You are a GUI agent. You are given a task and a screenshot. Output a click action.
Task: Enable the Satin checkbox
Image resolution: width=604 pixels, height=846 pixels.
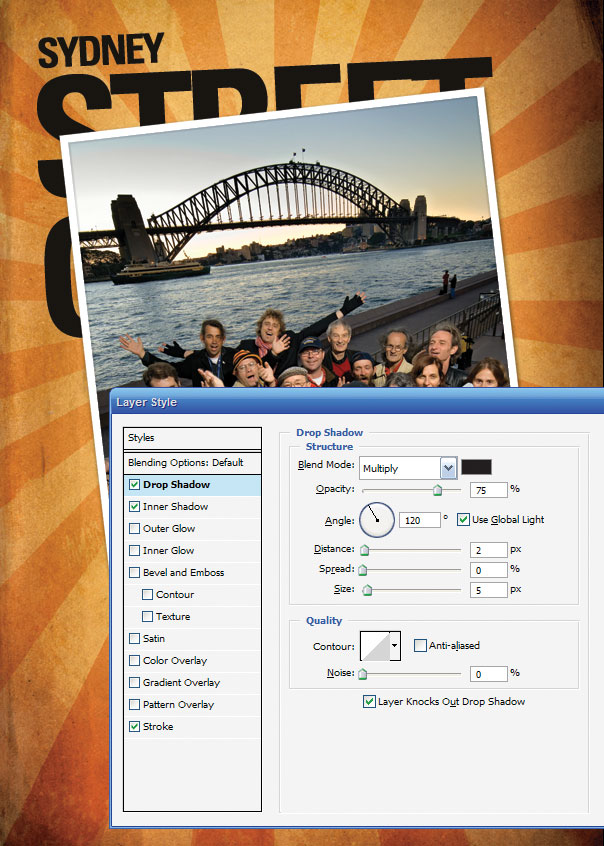134,639
